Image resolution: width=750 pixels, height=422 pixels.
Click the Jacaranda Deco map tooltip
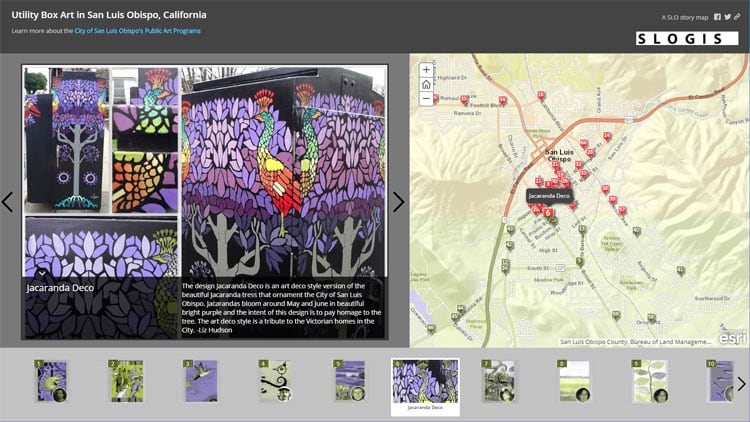click(x=549, y=196)
